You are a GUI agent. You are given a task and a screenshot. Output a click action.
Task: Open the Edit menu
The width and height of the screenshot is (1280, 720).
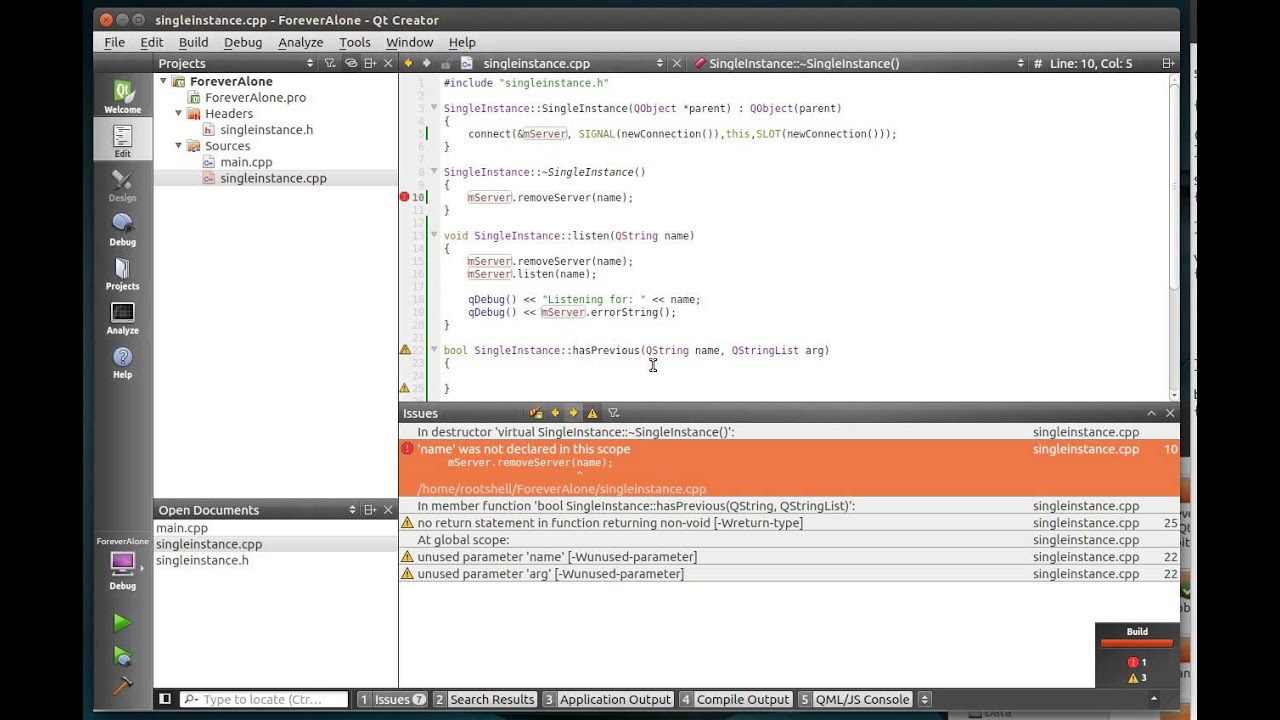(x=152, y=42)
